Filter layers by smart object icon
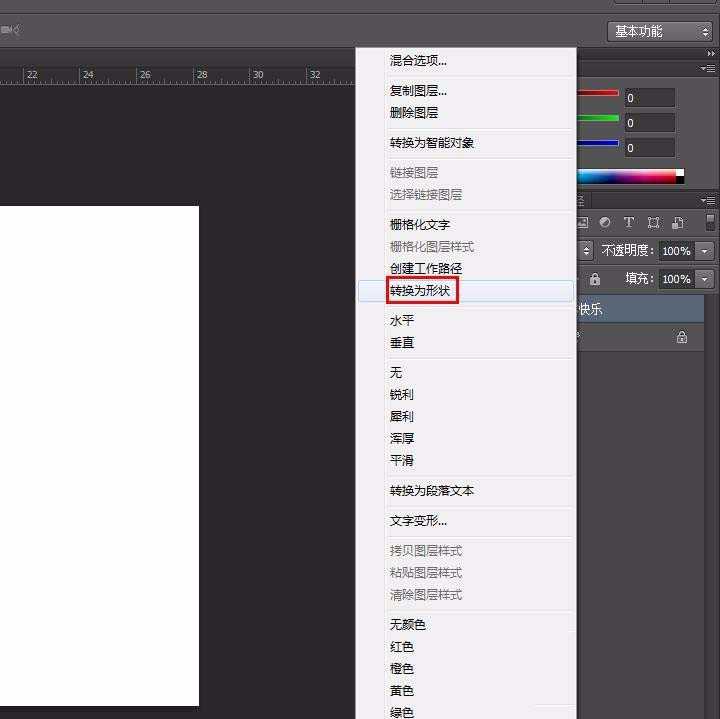This screenshot has width=720, height=719. point(678,222)
